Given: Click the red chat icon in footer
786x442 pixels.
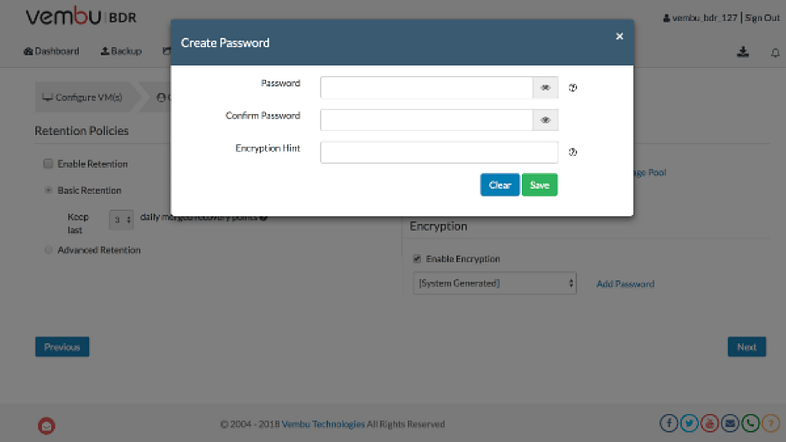Looking at the screenshot, I should point(46,425).
